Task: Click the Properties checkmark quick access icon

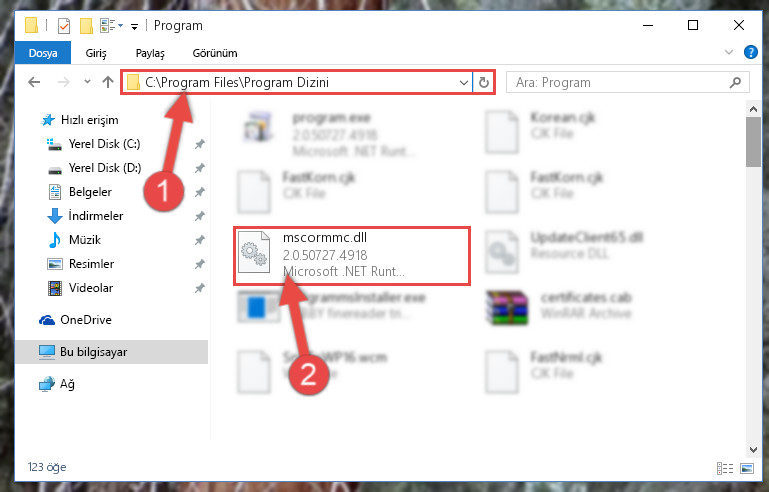Action: (64, 26)
